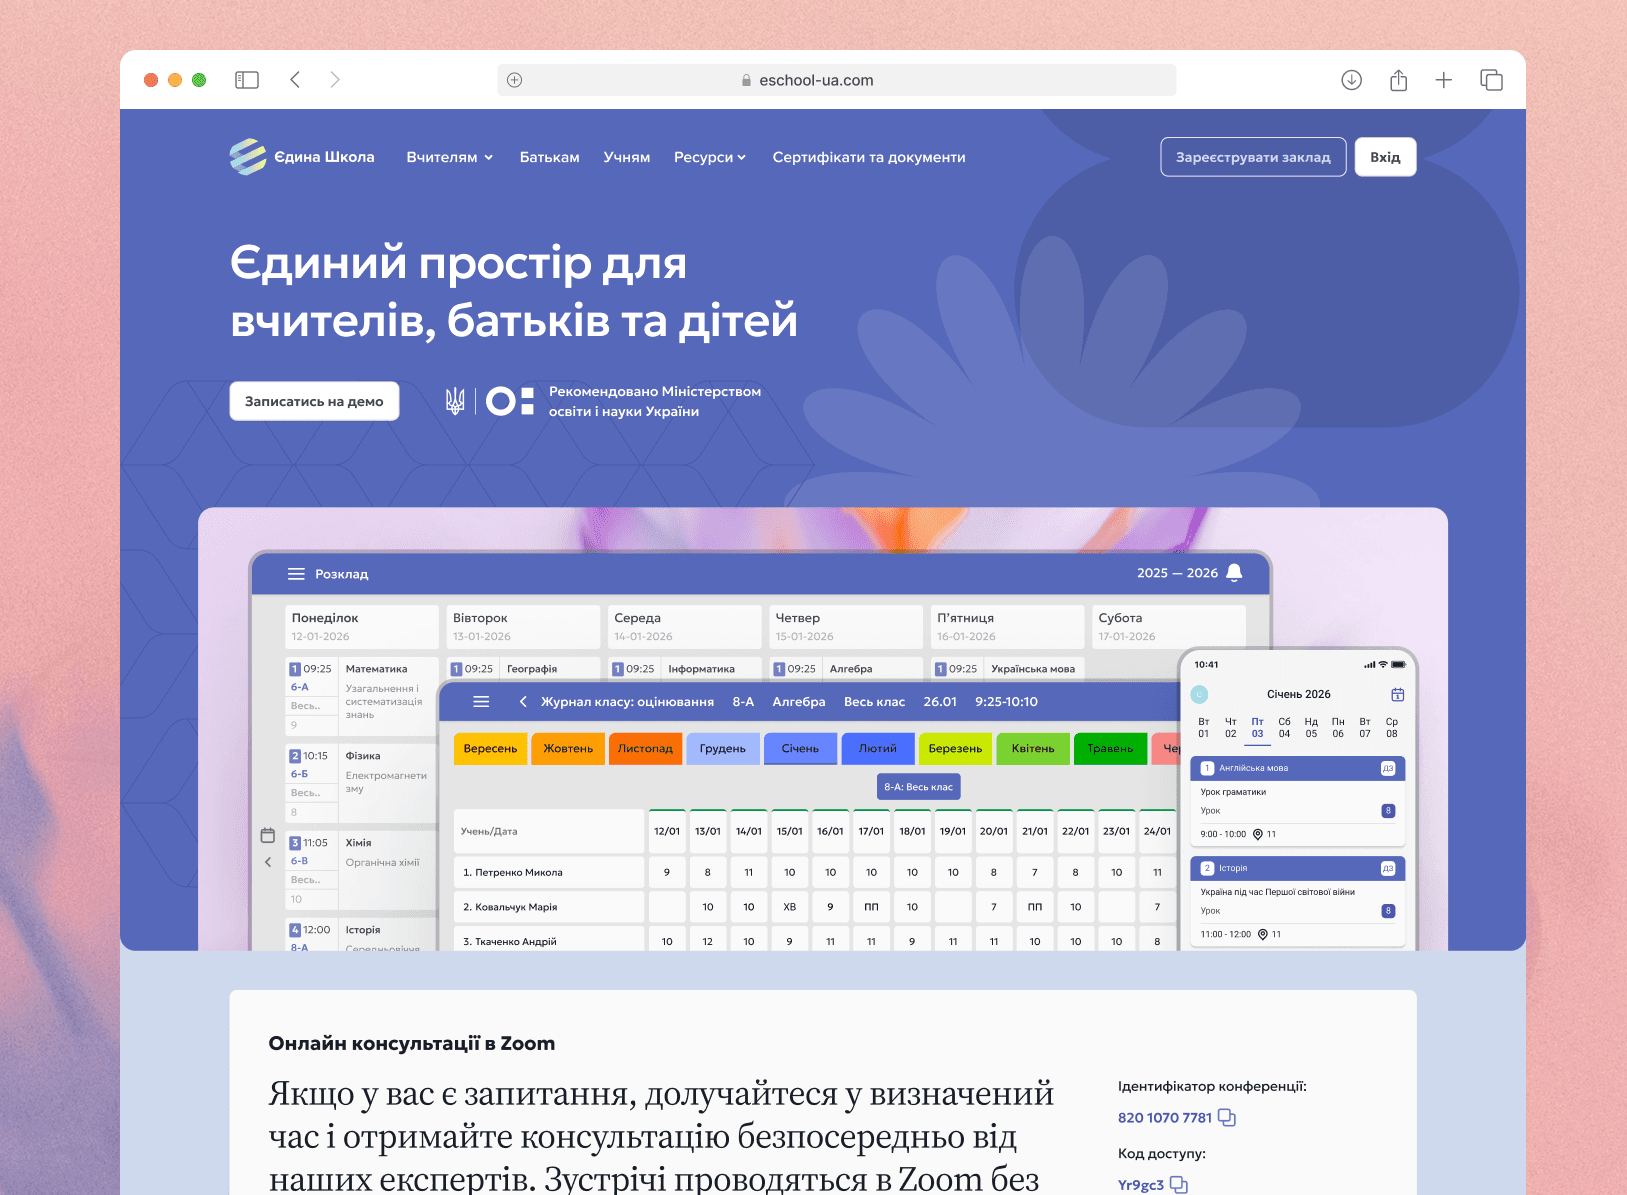The image size is (1627, 1195).
Task: Click back chevron next to Журнал класу
Action: coord(523,702)
